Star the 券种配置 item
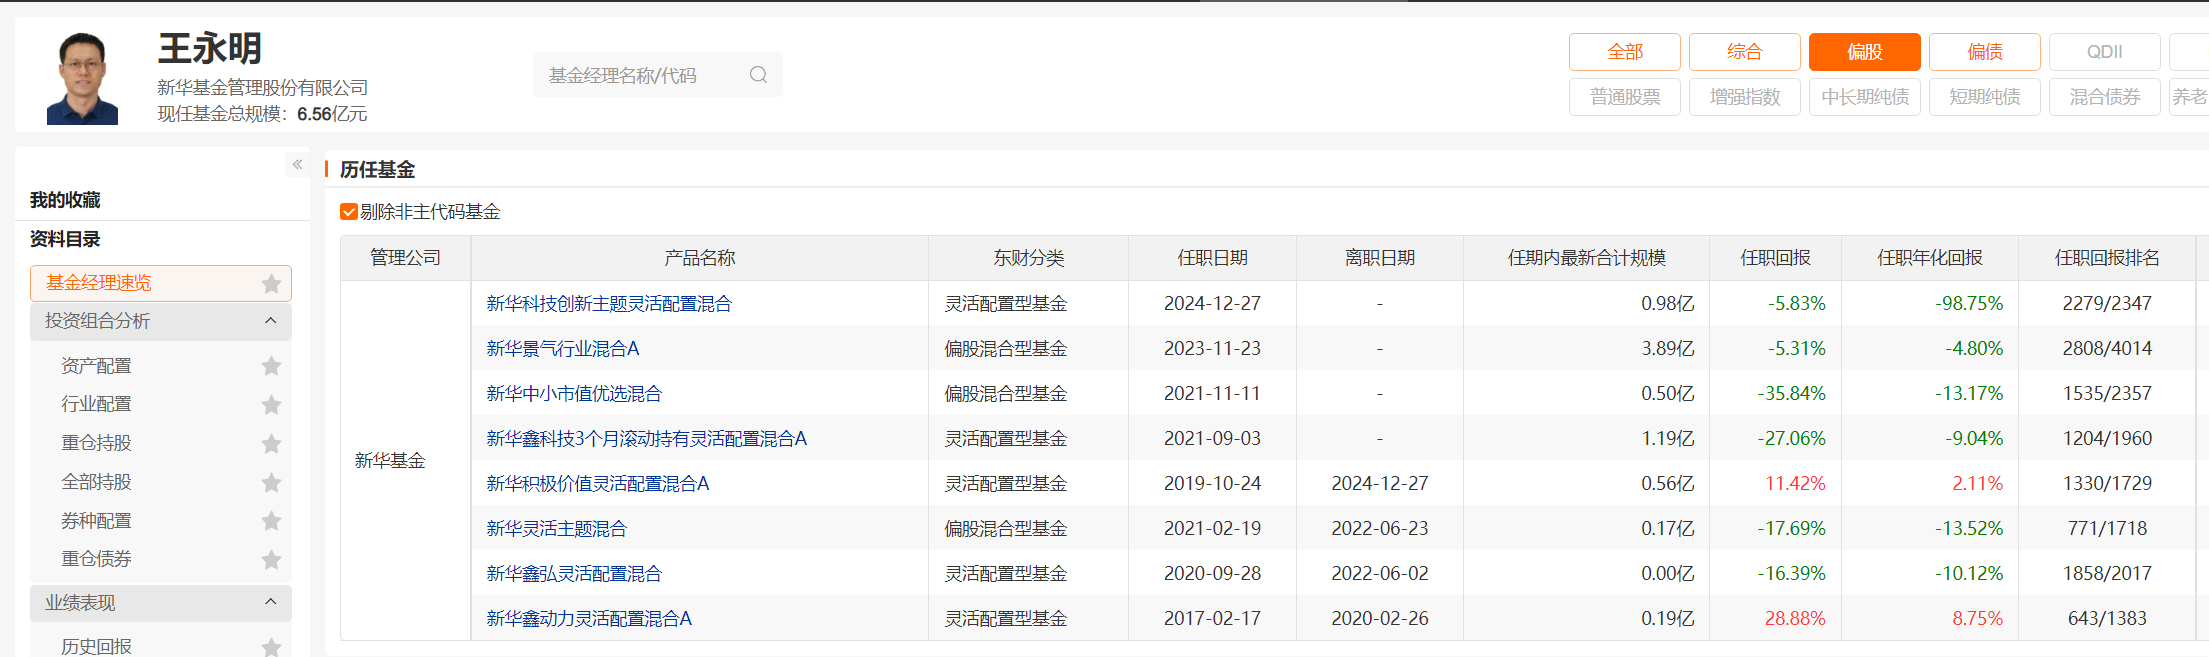Screen dimensions: 2209x657 point(271,520)
